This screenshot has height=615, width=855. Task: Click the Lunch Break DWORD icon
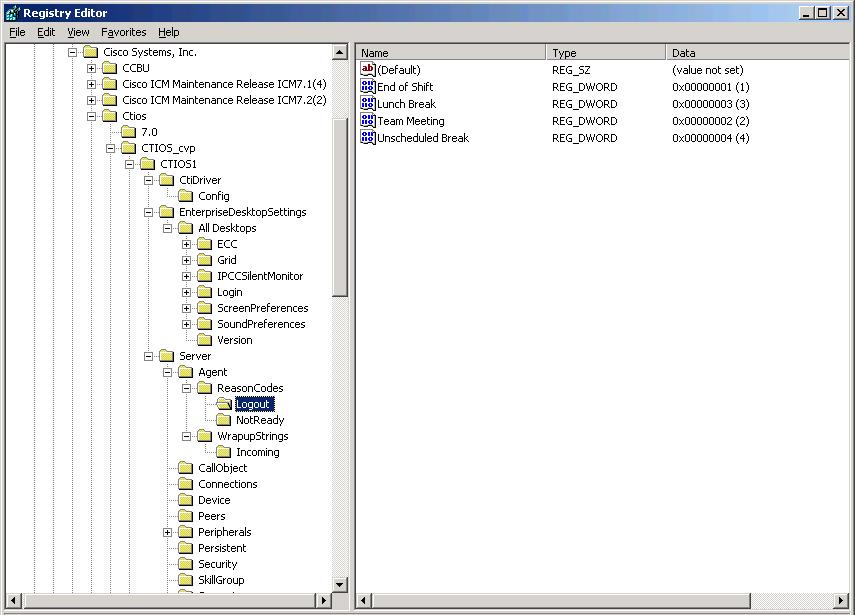(x=368, y=104)
